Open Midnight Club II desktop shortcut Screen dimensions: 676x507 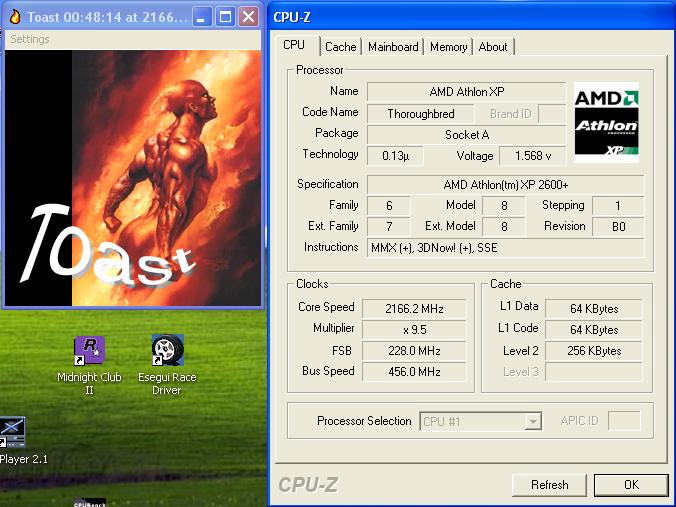click(89, 366)
